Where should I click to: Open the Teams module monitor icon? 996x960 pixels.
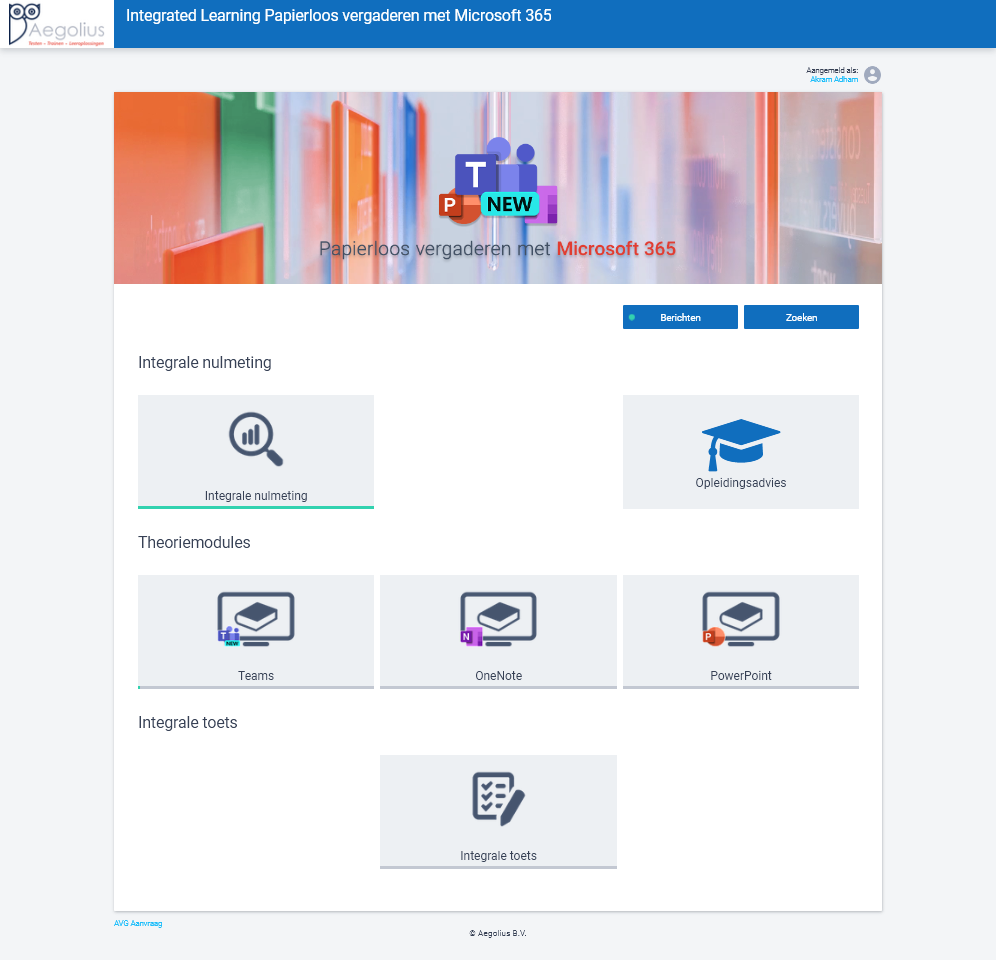click(256, 620)
